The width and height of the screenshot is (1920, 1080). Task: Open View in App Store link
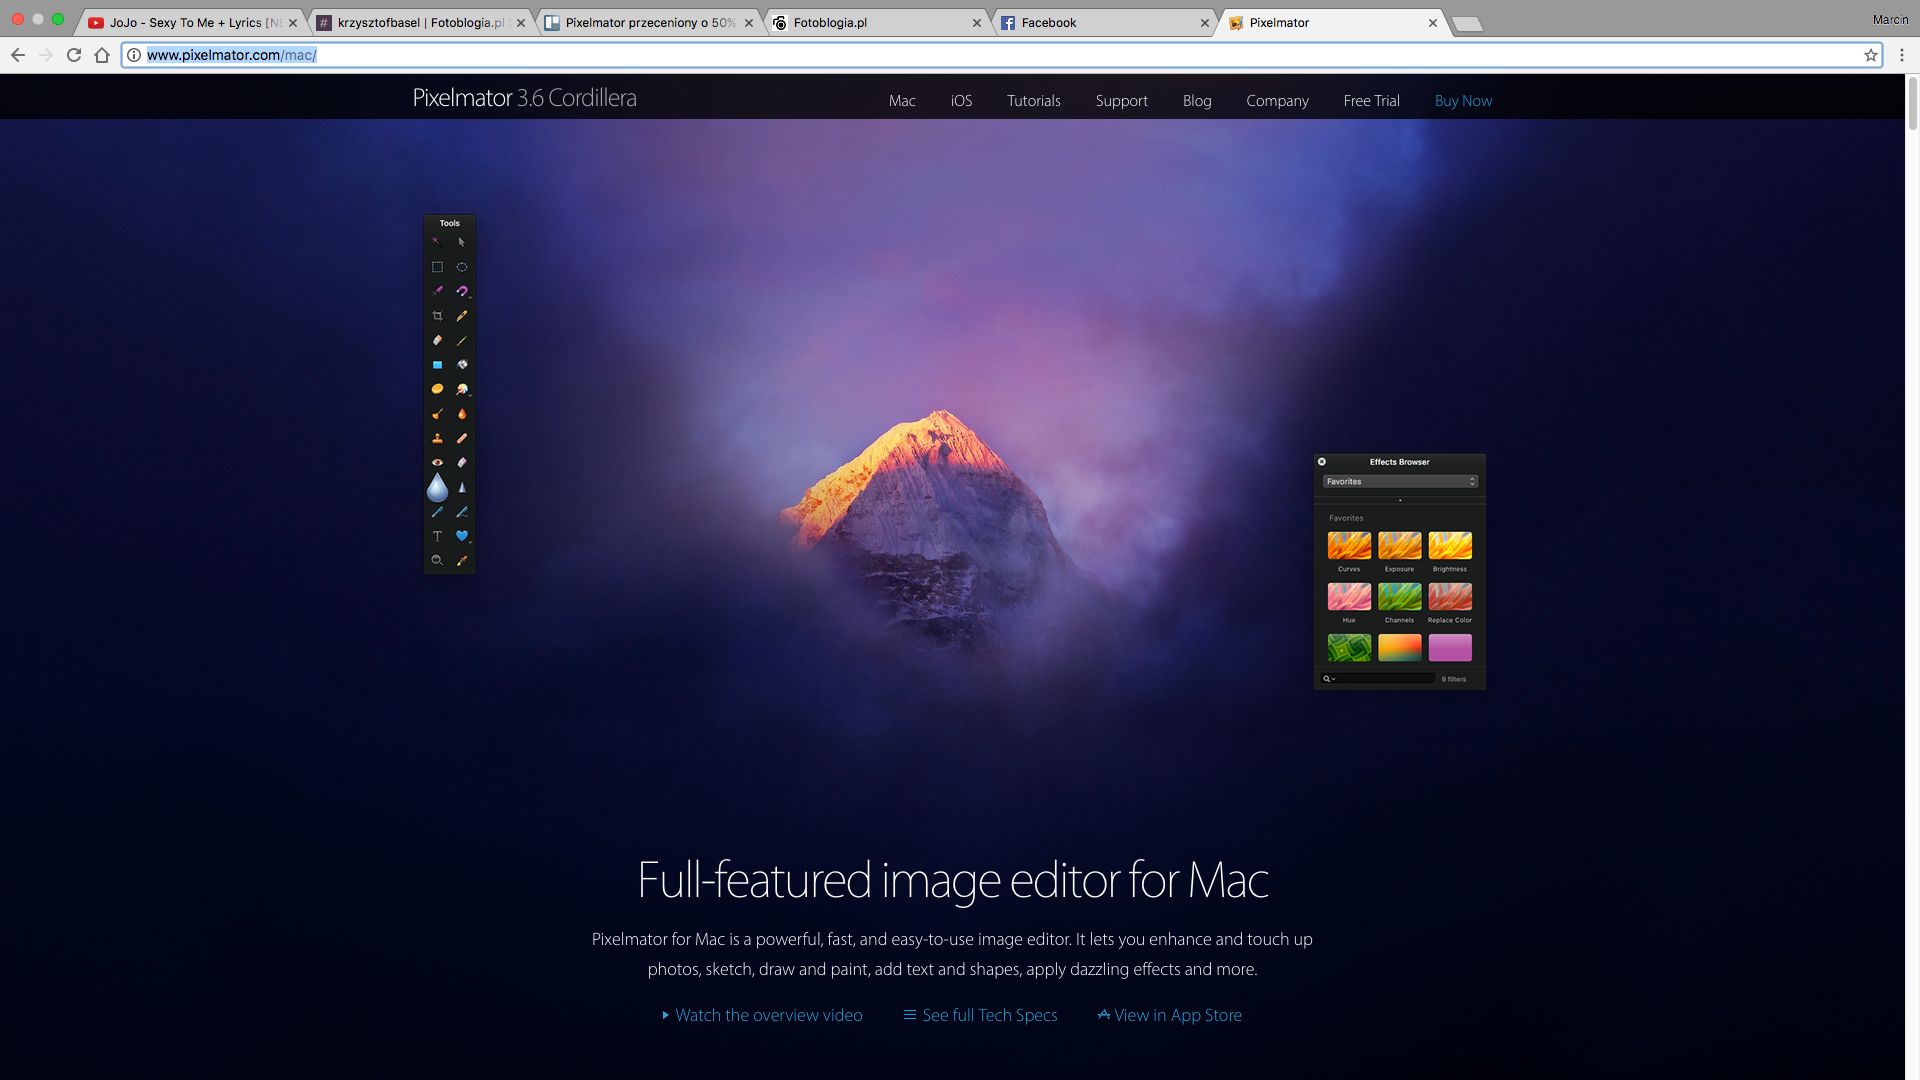click(1169, 1015)
